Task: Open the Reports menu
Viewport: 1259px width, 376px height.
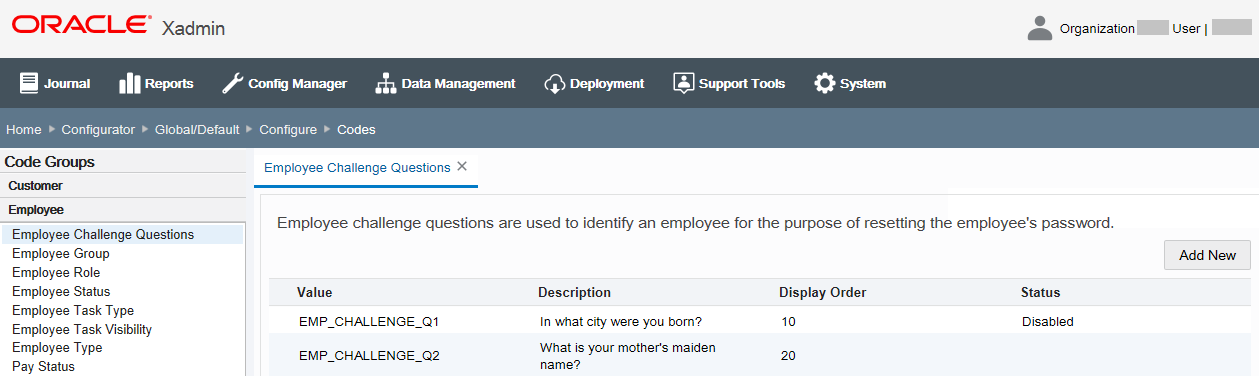Action: point(156,83)
